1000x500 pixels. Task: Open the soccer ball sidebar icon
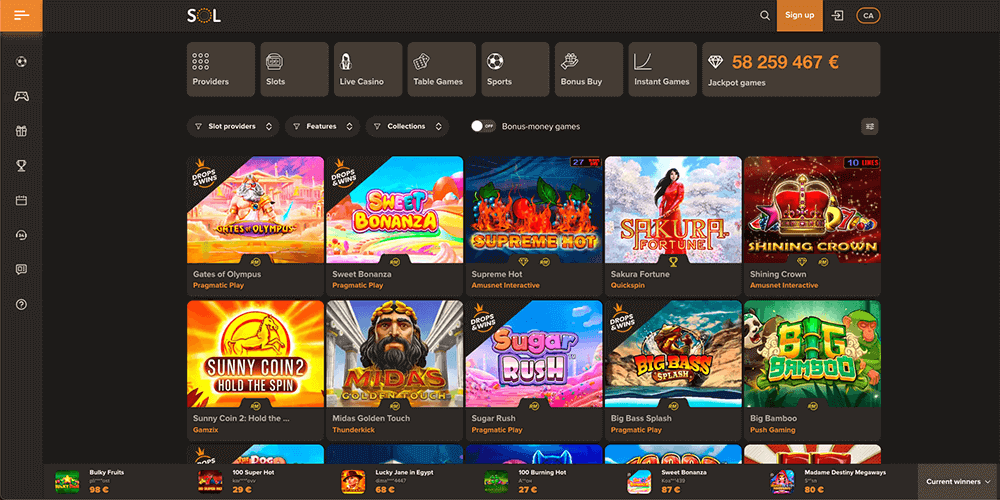pyautogui.click(x=22, y=62)
